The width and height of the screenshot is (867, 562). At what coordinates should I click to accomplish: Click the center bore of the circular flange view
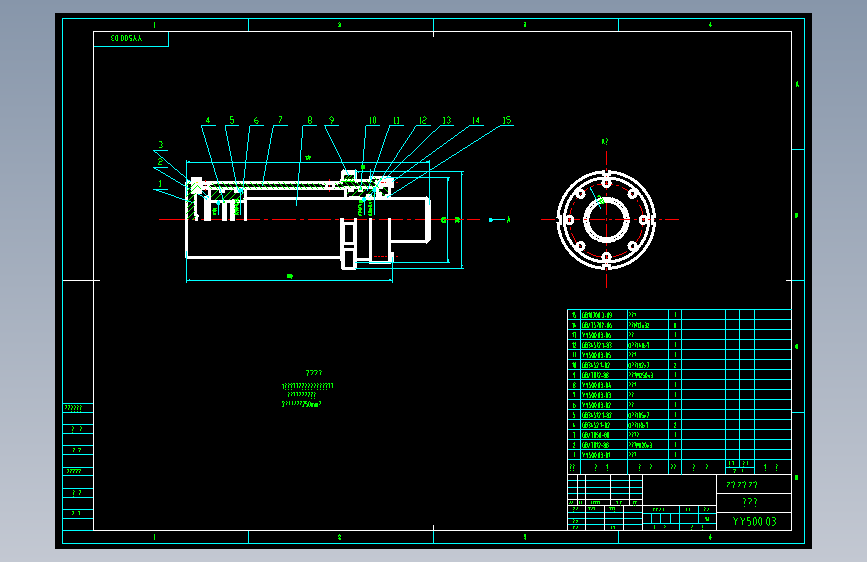pyautogui.click(x=606, y=220)
